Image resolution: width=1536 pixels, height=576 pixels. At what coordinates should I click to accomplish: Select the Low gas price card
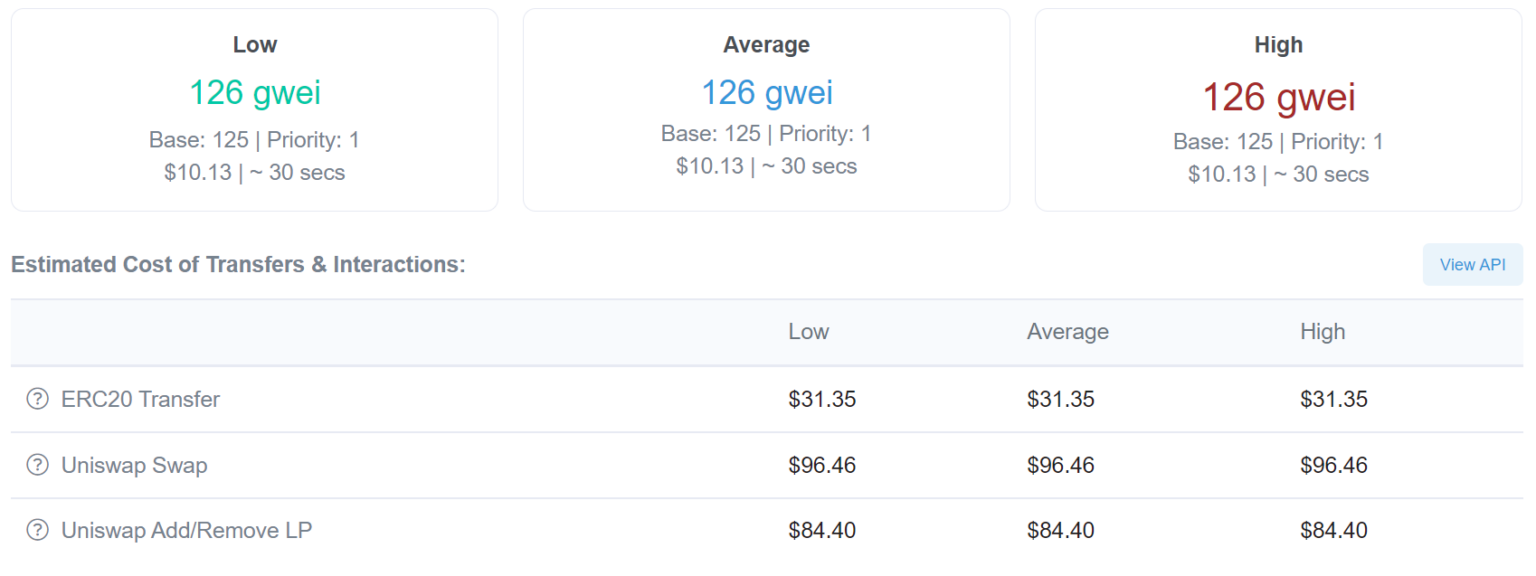pyautogui.click(x=254, y=110)
